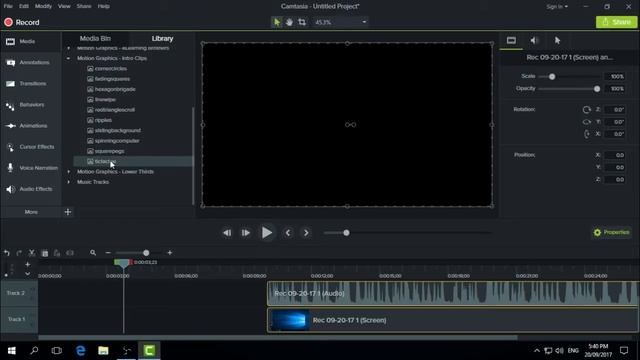The height and width of the screenshot is (360, 640).
Task: Click the timeline magnifier zoom icon
Action: [93, 253]
